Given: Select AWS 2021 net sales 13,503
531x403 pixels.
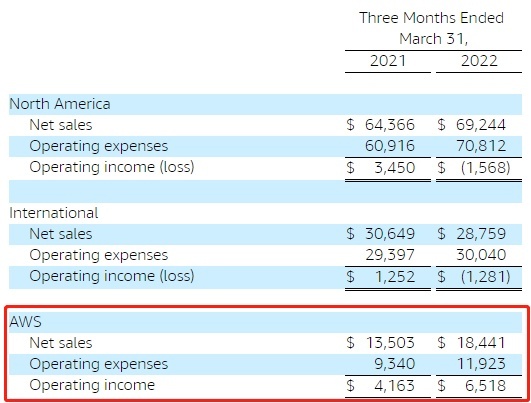Looking at the screenshot, I should (390, 343).
